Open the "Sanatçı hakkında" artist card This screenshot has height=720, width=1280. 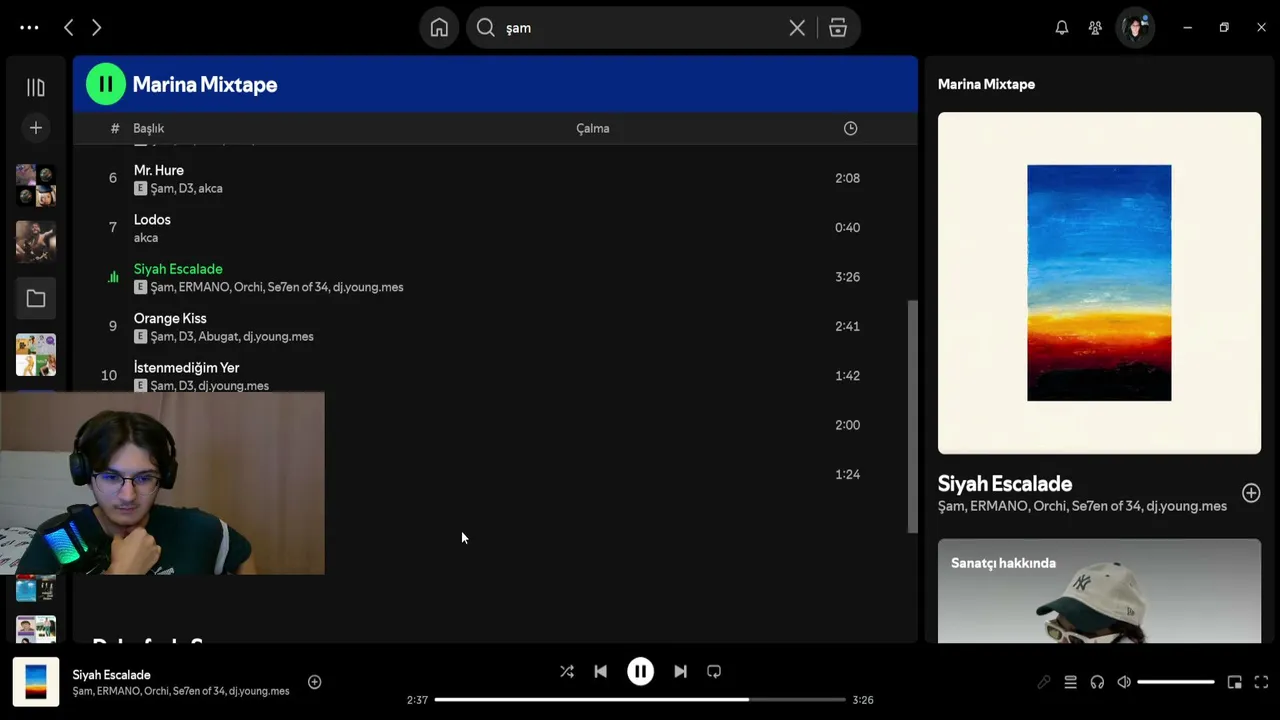coord(1099,591)
